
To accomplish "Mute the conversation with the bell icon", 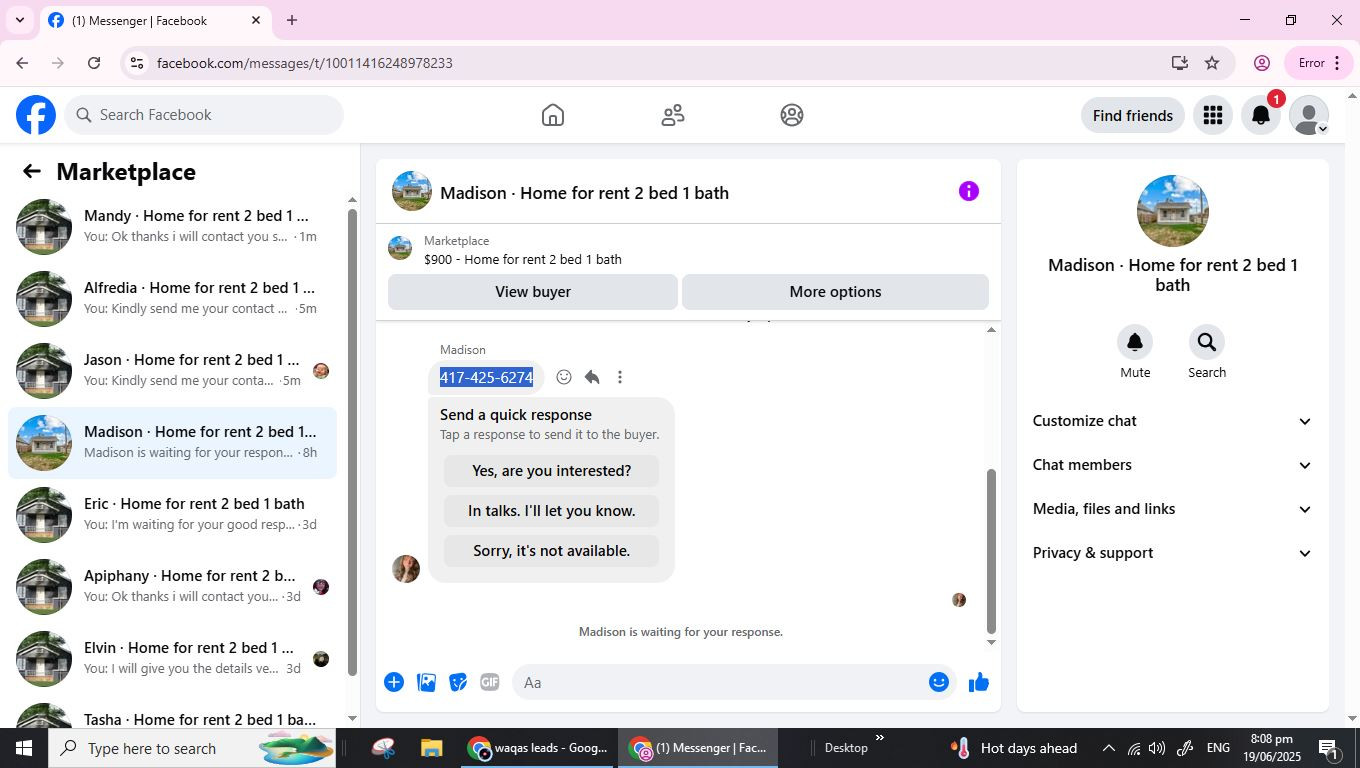I will pyautogui.click(x=1135, y=343).
